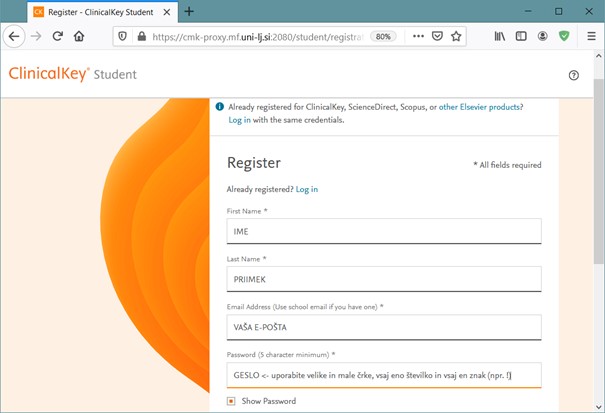Open the Firefox hamburger menu

(591, 36)
